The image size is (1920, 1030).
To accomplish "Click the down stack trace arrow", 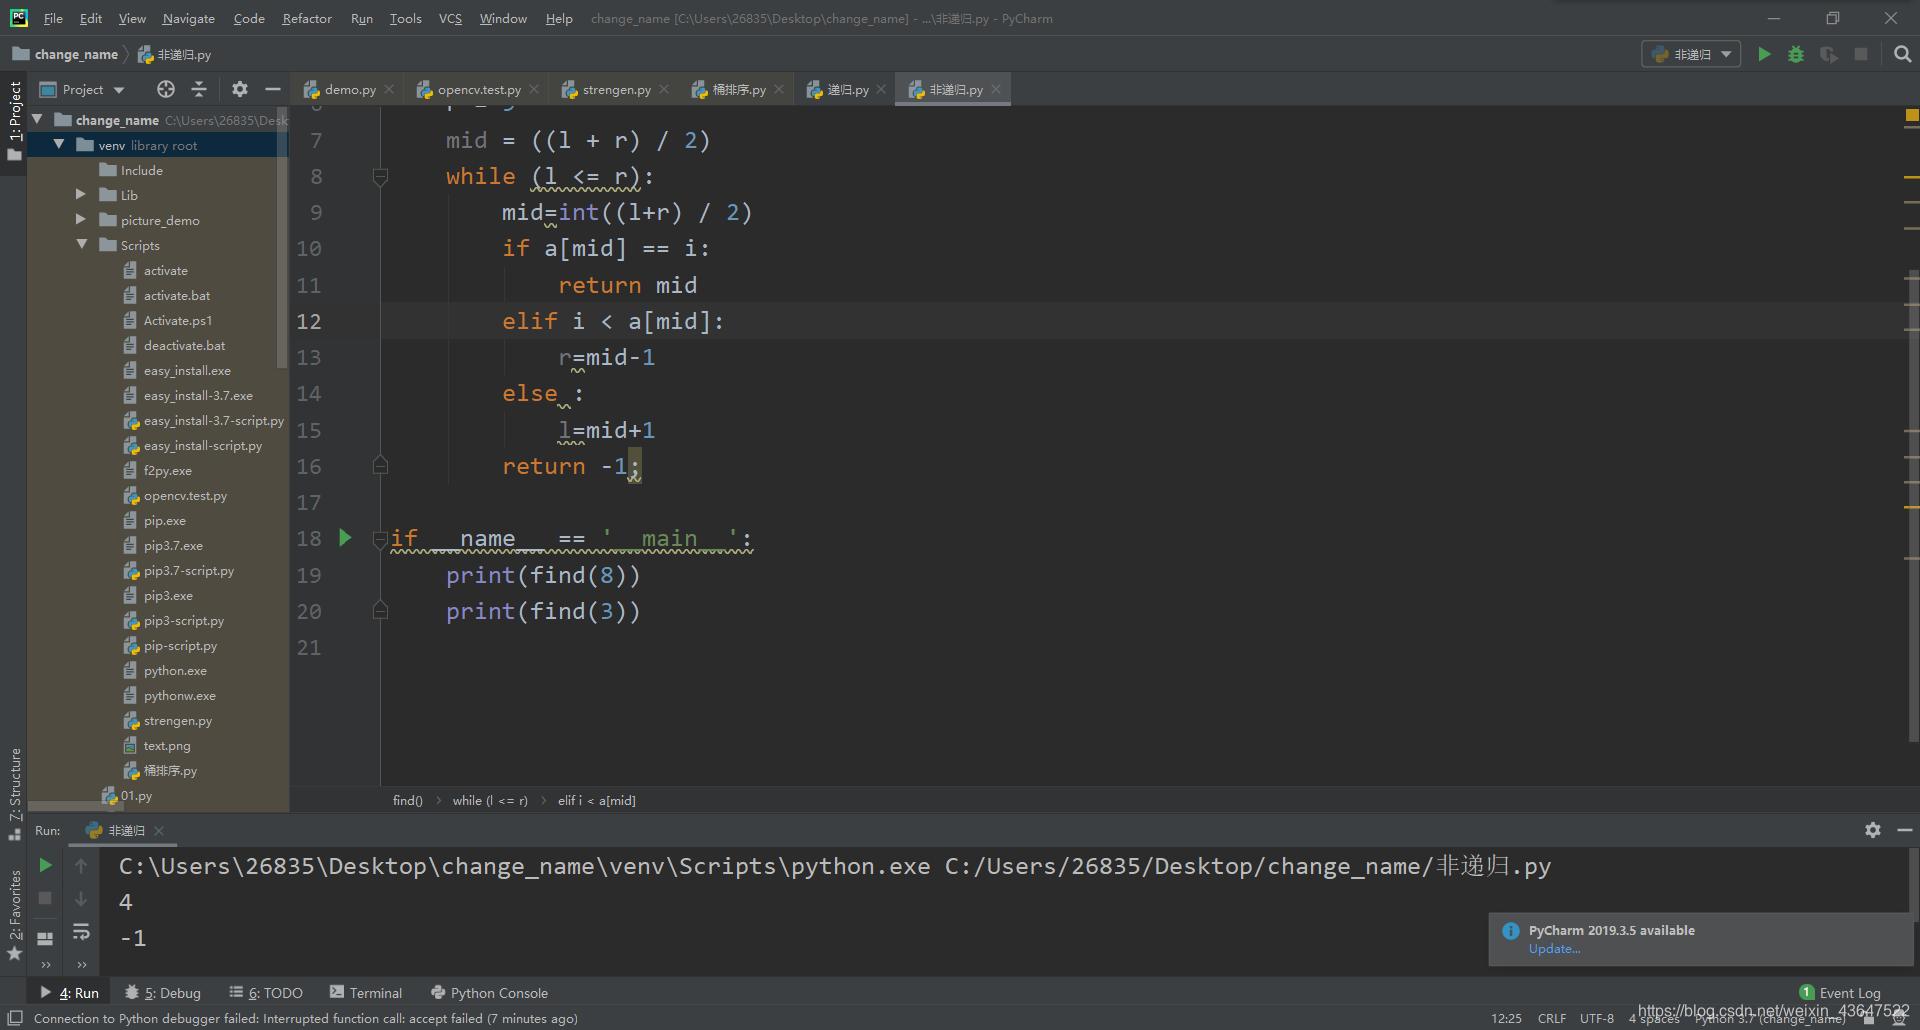I will click(81, 898).
